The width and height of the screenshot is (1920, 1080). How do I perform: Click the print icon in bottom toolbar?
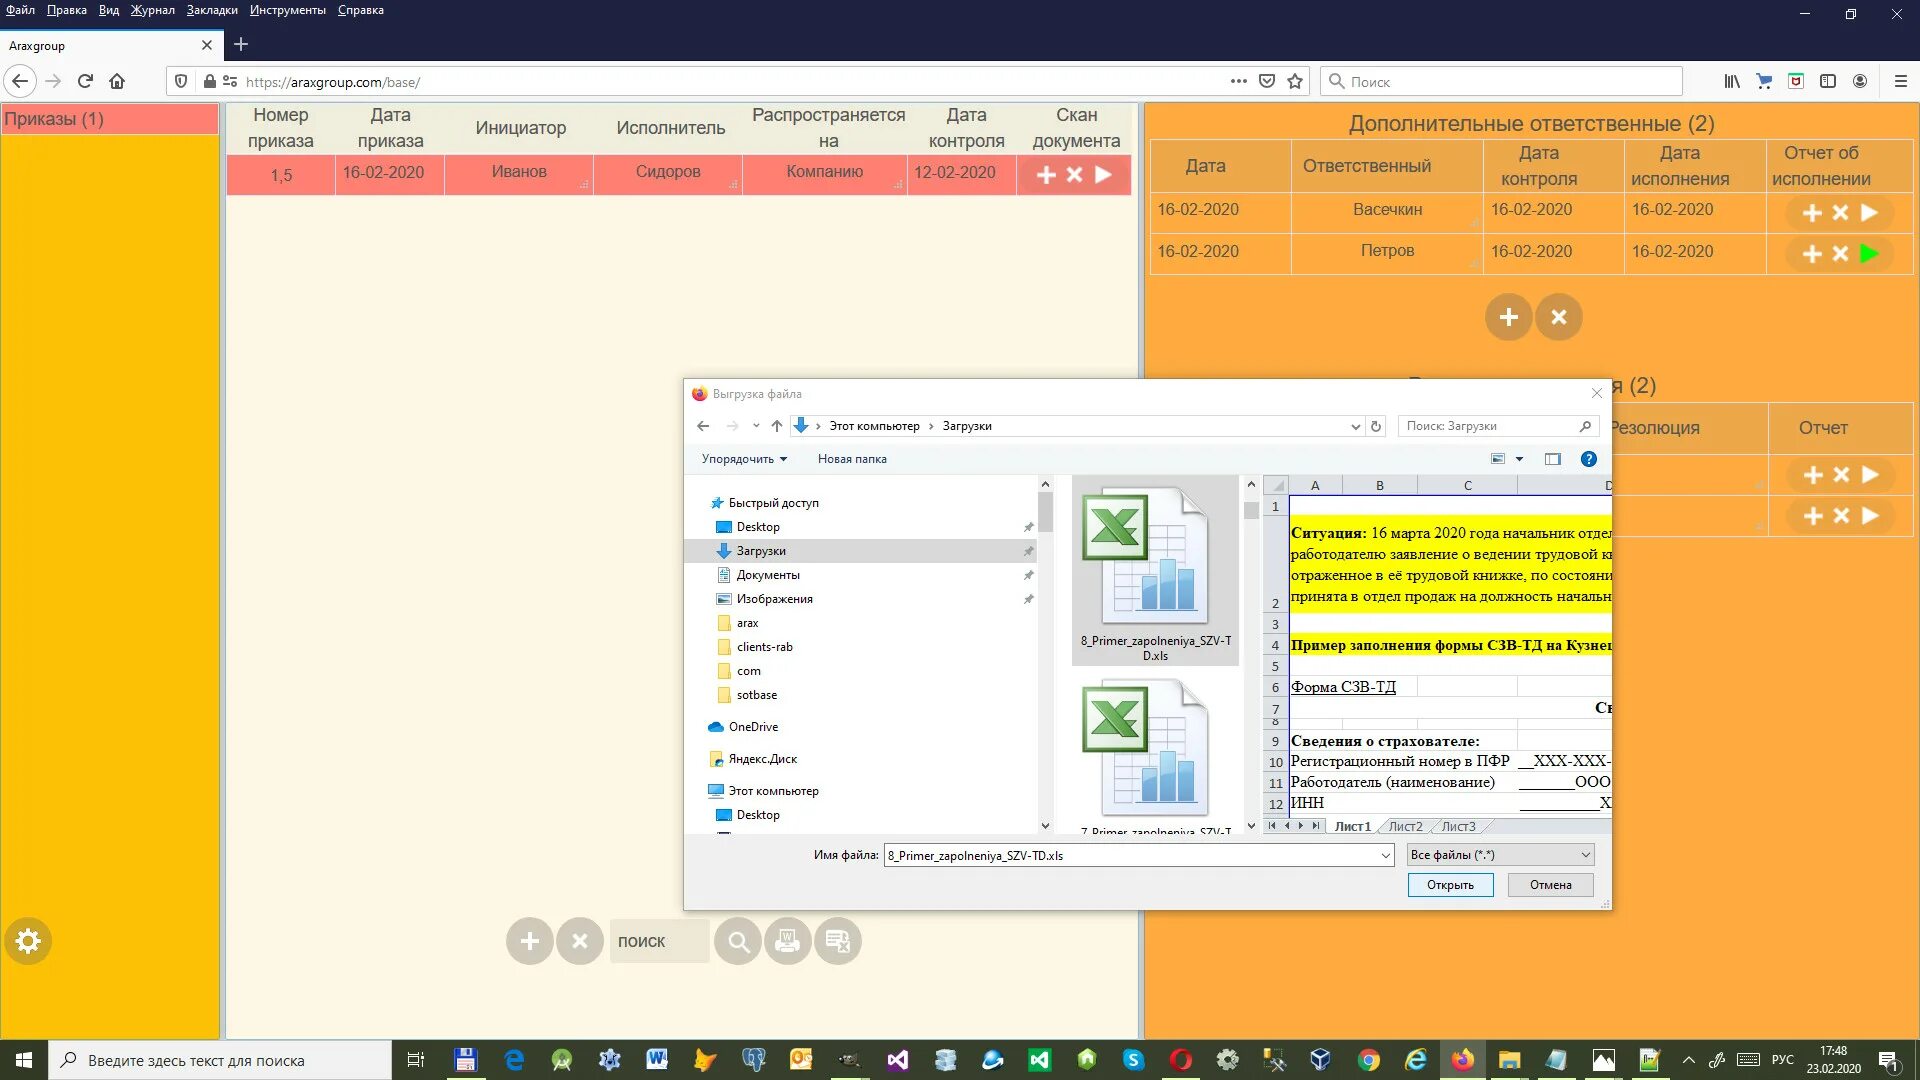788,941
